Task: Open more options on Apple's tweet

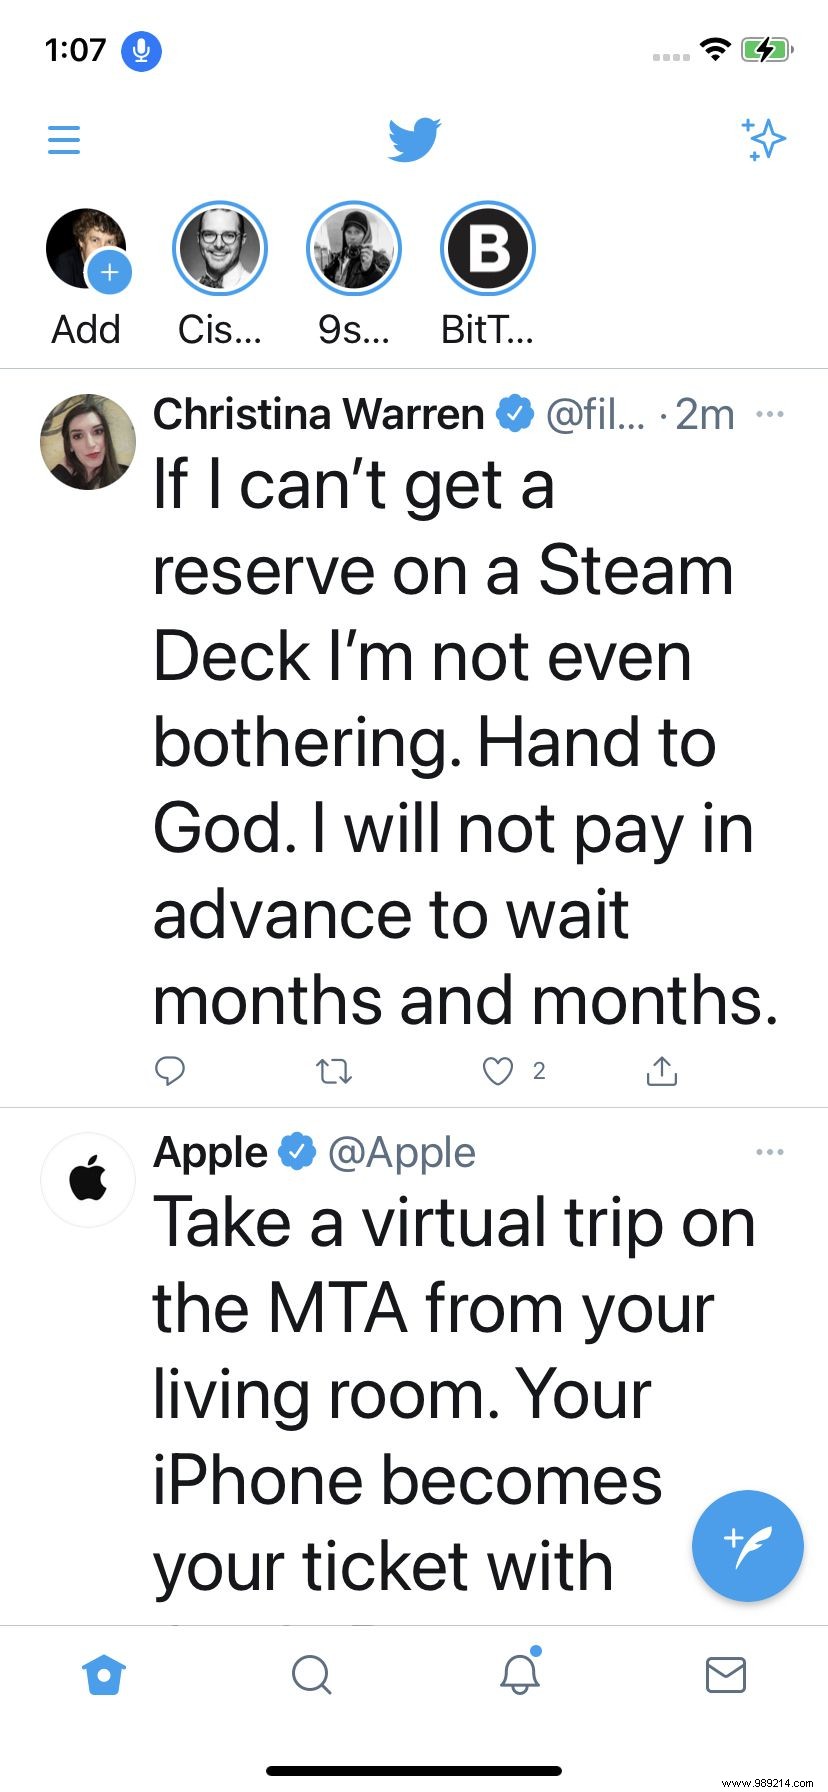Action: point(770,1151)
